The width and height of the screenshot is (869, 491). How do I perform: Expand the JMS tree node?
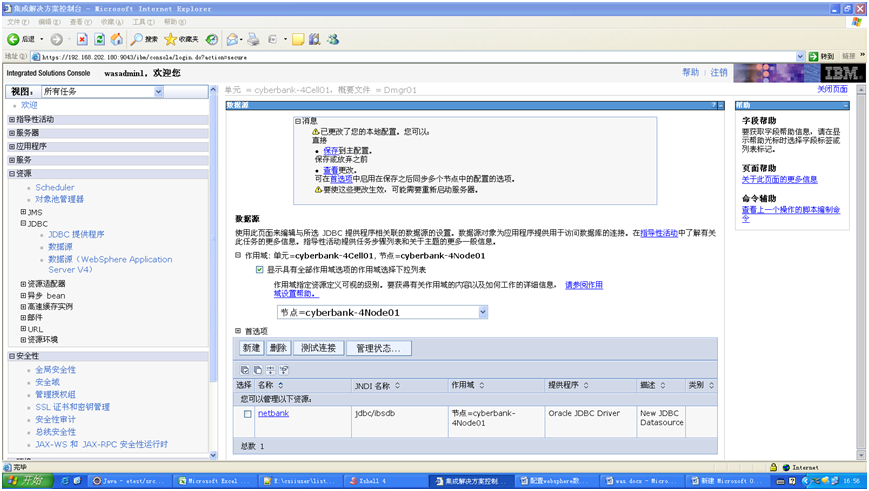point(23,212)
